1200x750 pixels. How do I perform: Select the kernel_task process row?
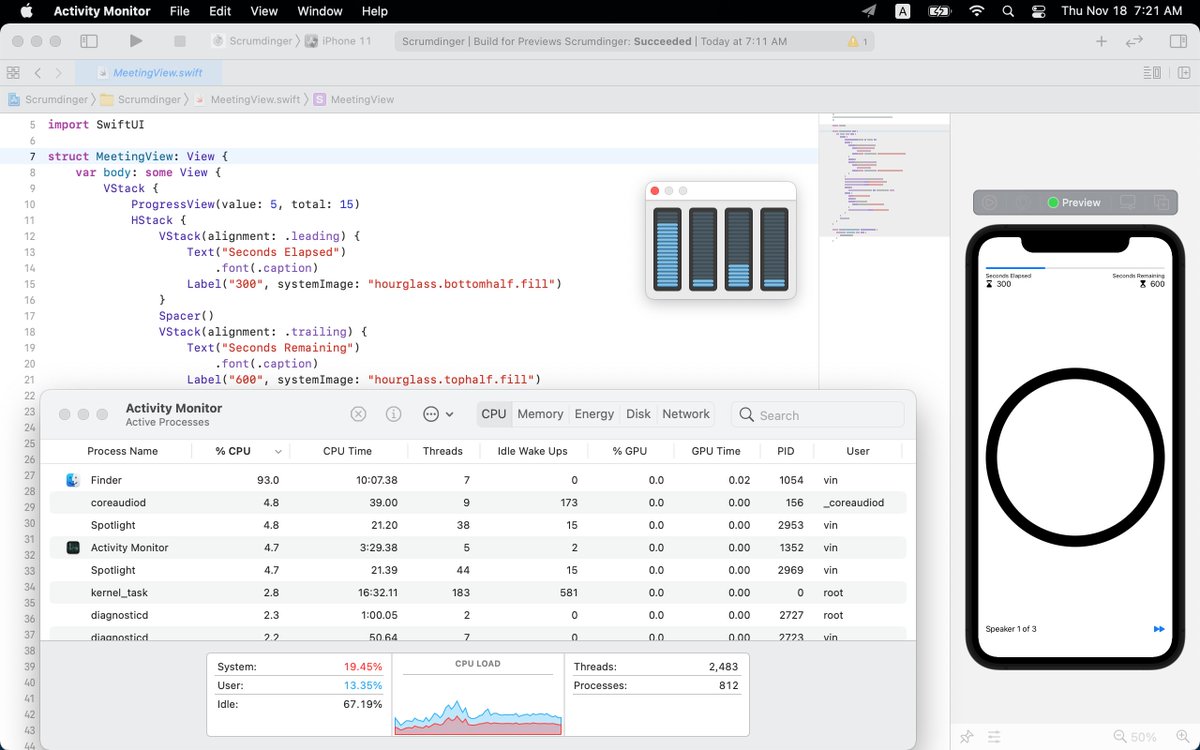coord(478,592)
